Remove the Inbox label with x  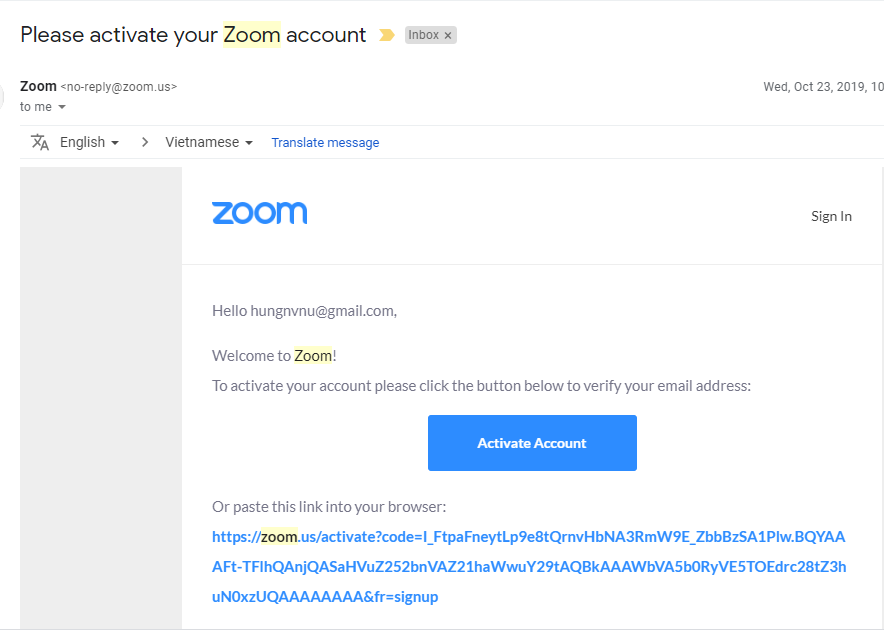pos(448,35)
